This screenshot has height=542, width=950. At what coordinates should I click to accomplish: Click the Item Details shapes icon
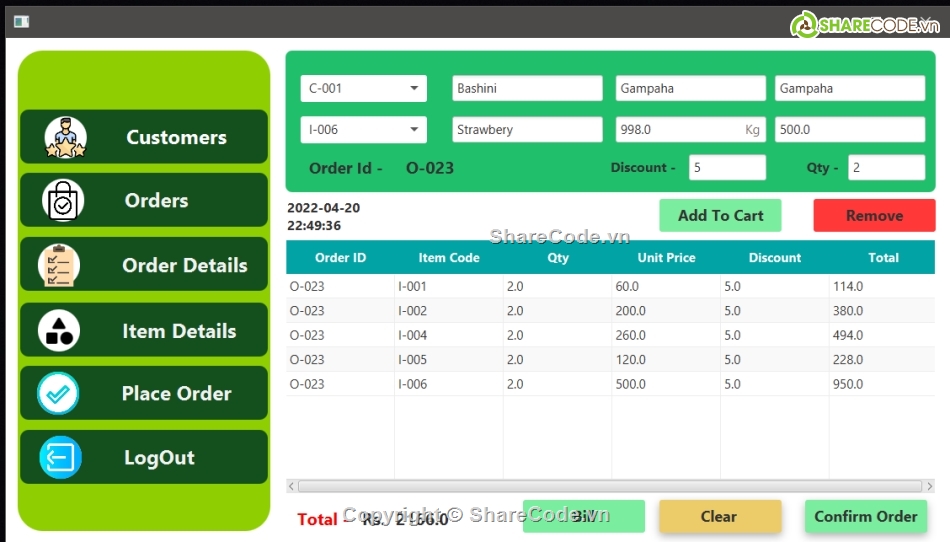[x=59, y=331]
